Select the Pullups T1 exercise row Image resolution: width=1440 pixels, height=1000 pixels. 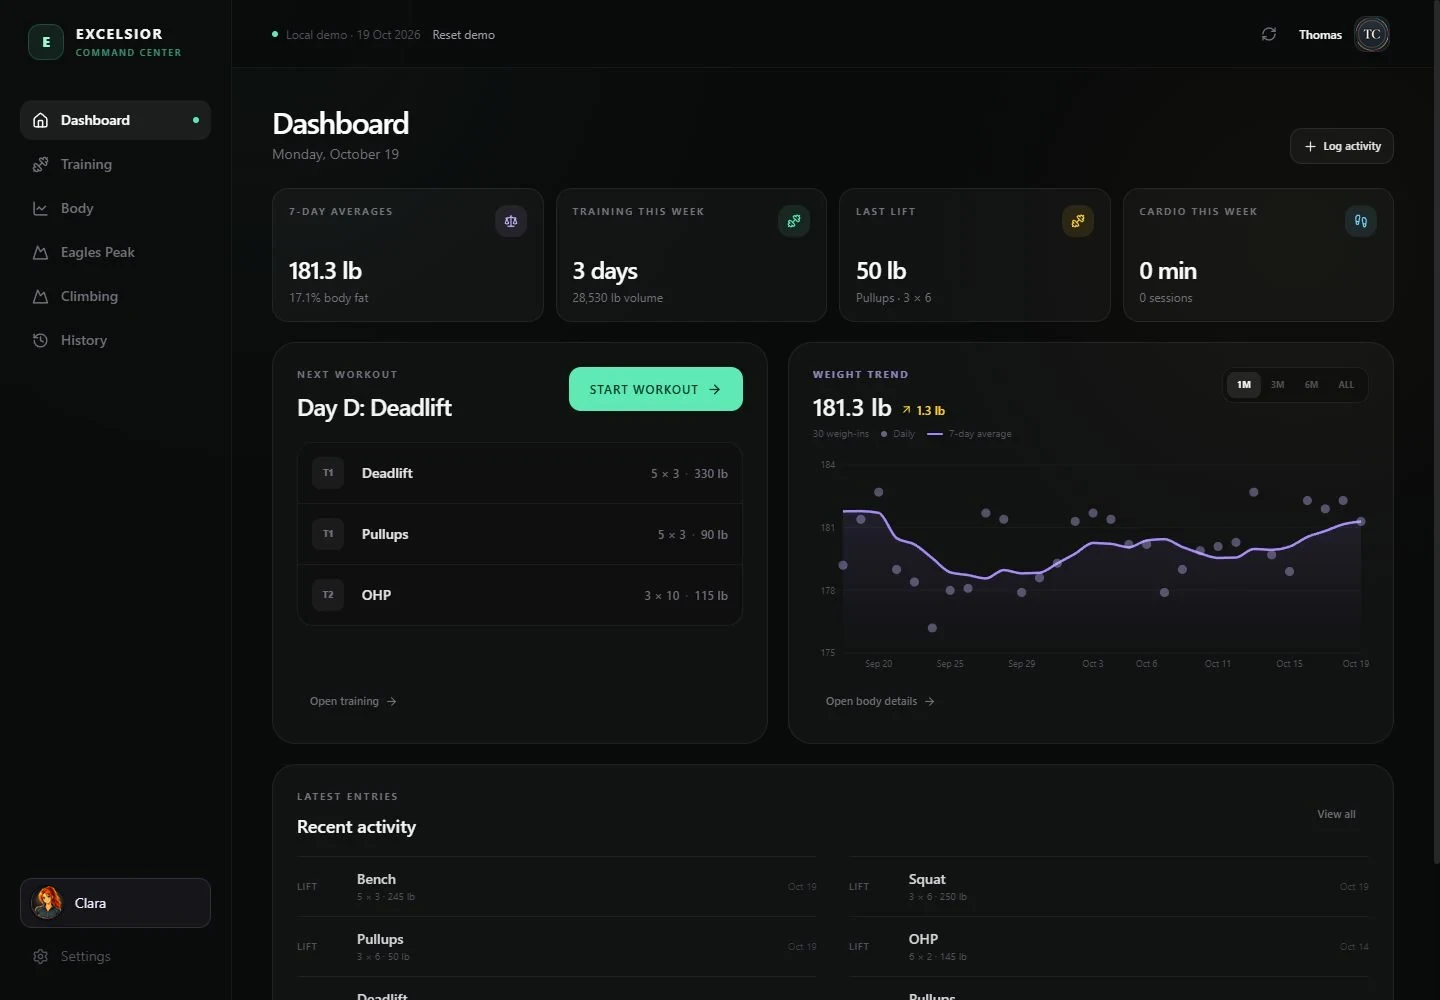(x=520, y=534)
